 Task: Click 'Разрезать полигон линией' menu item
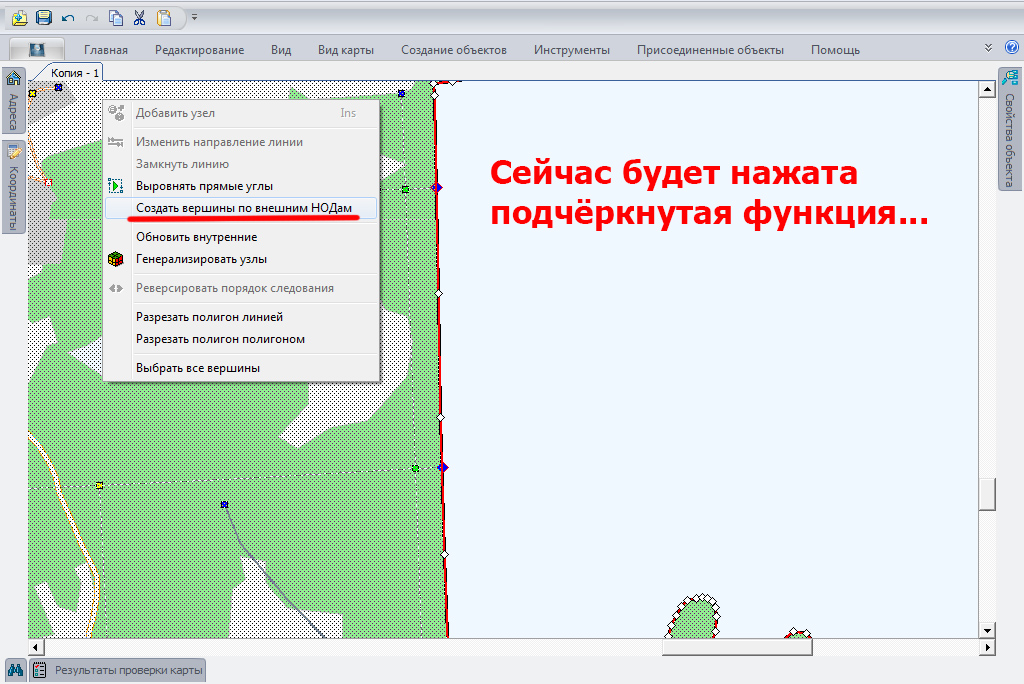coord(209,317)
